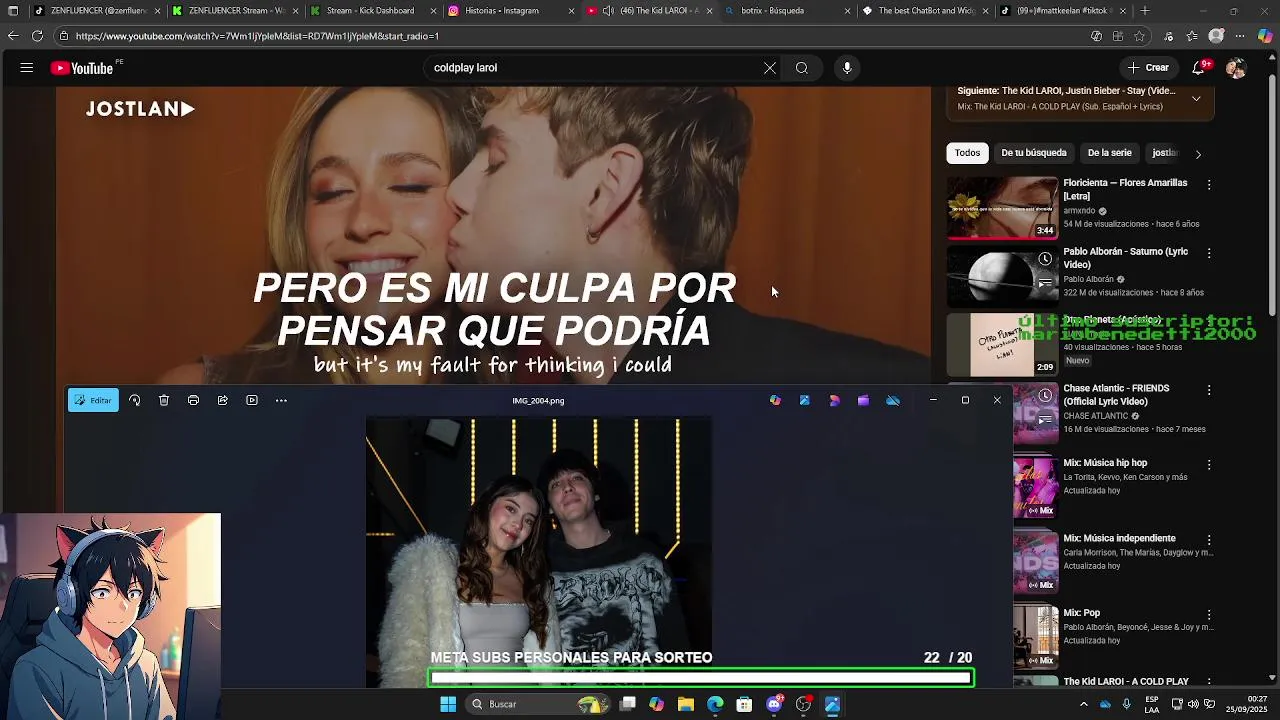This screenshot has height=720, width=1280.
Task: Open Copilot icon in Photos title bar
Action: (775, 400)
